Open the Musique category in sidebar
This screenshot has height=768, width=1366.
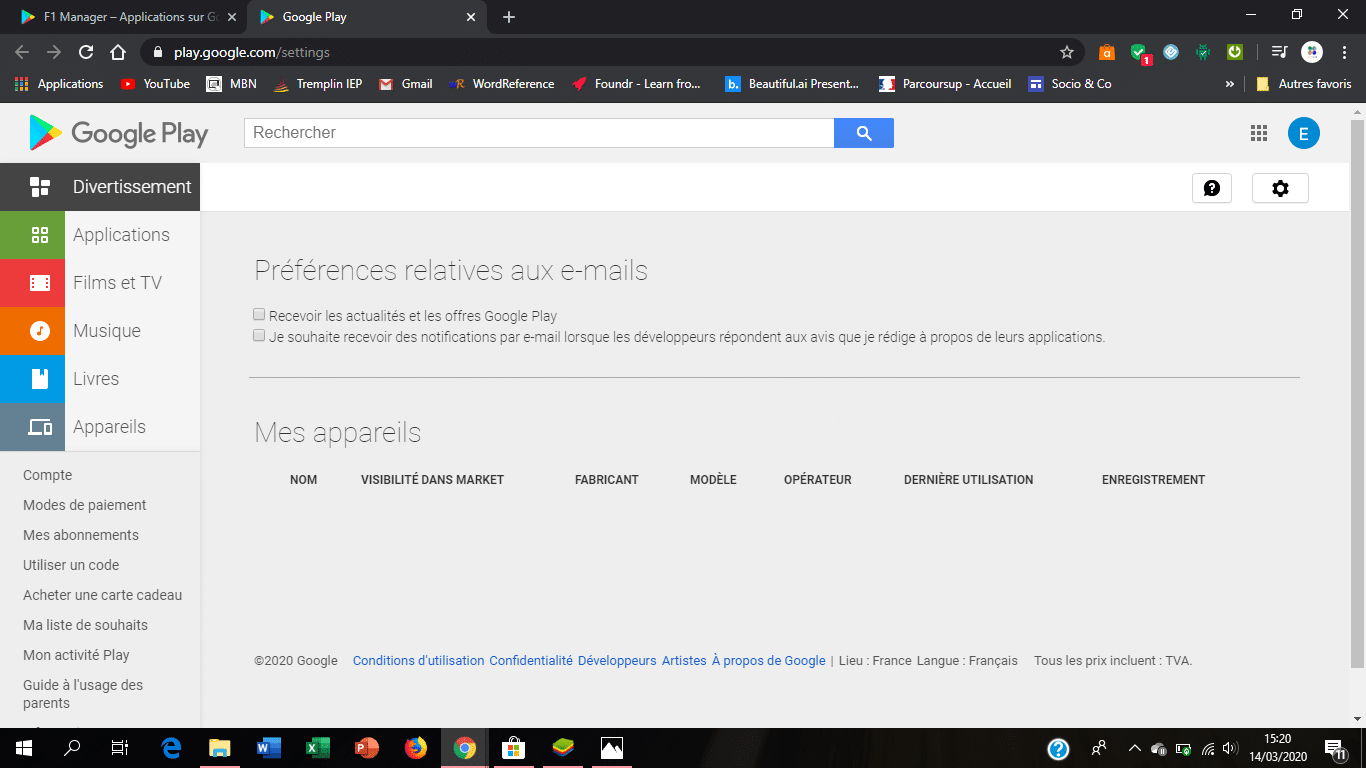pos(106,331)
